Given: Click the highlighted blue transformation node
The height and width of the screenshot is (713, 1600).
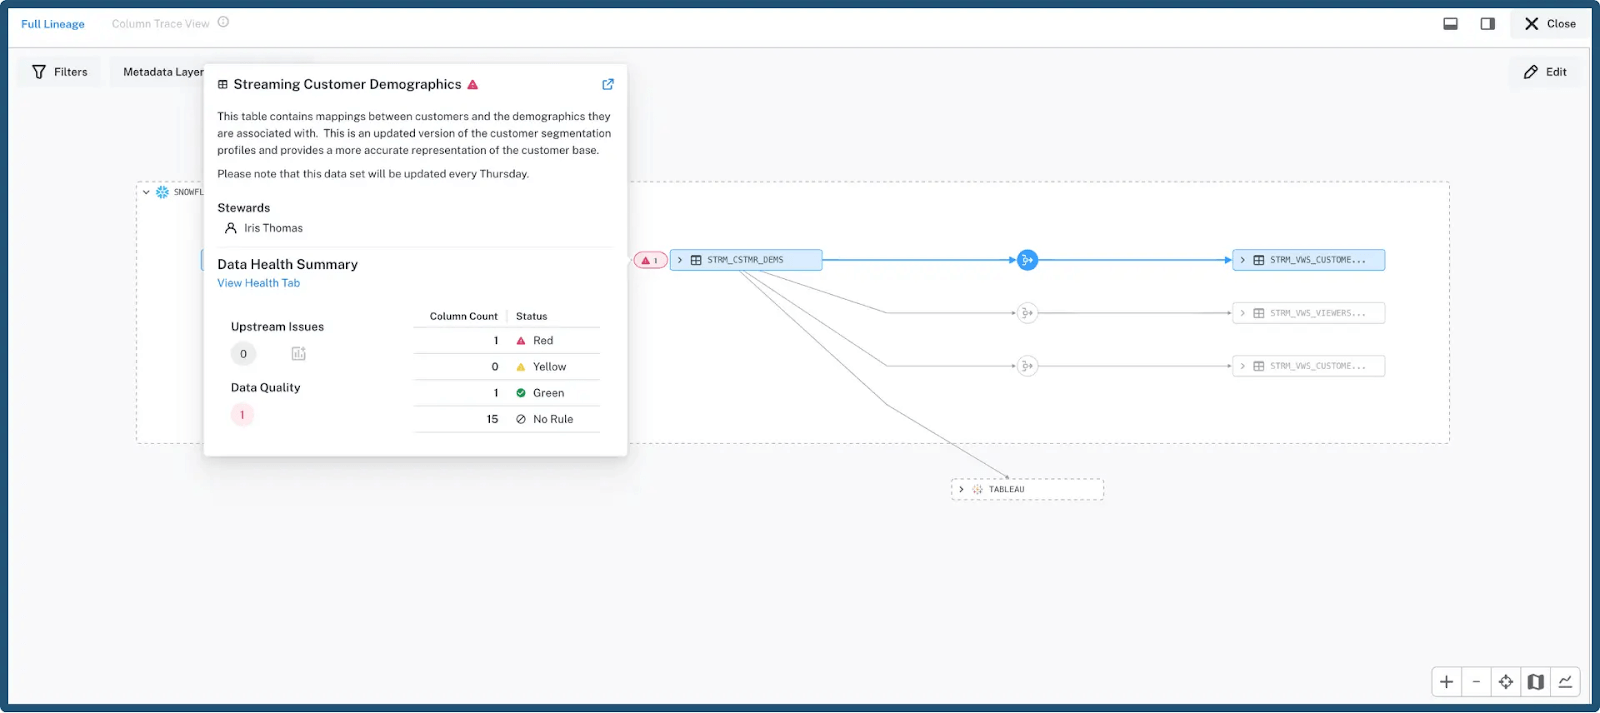Looking at the screenshot, I should tap(1027, 260).
